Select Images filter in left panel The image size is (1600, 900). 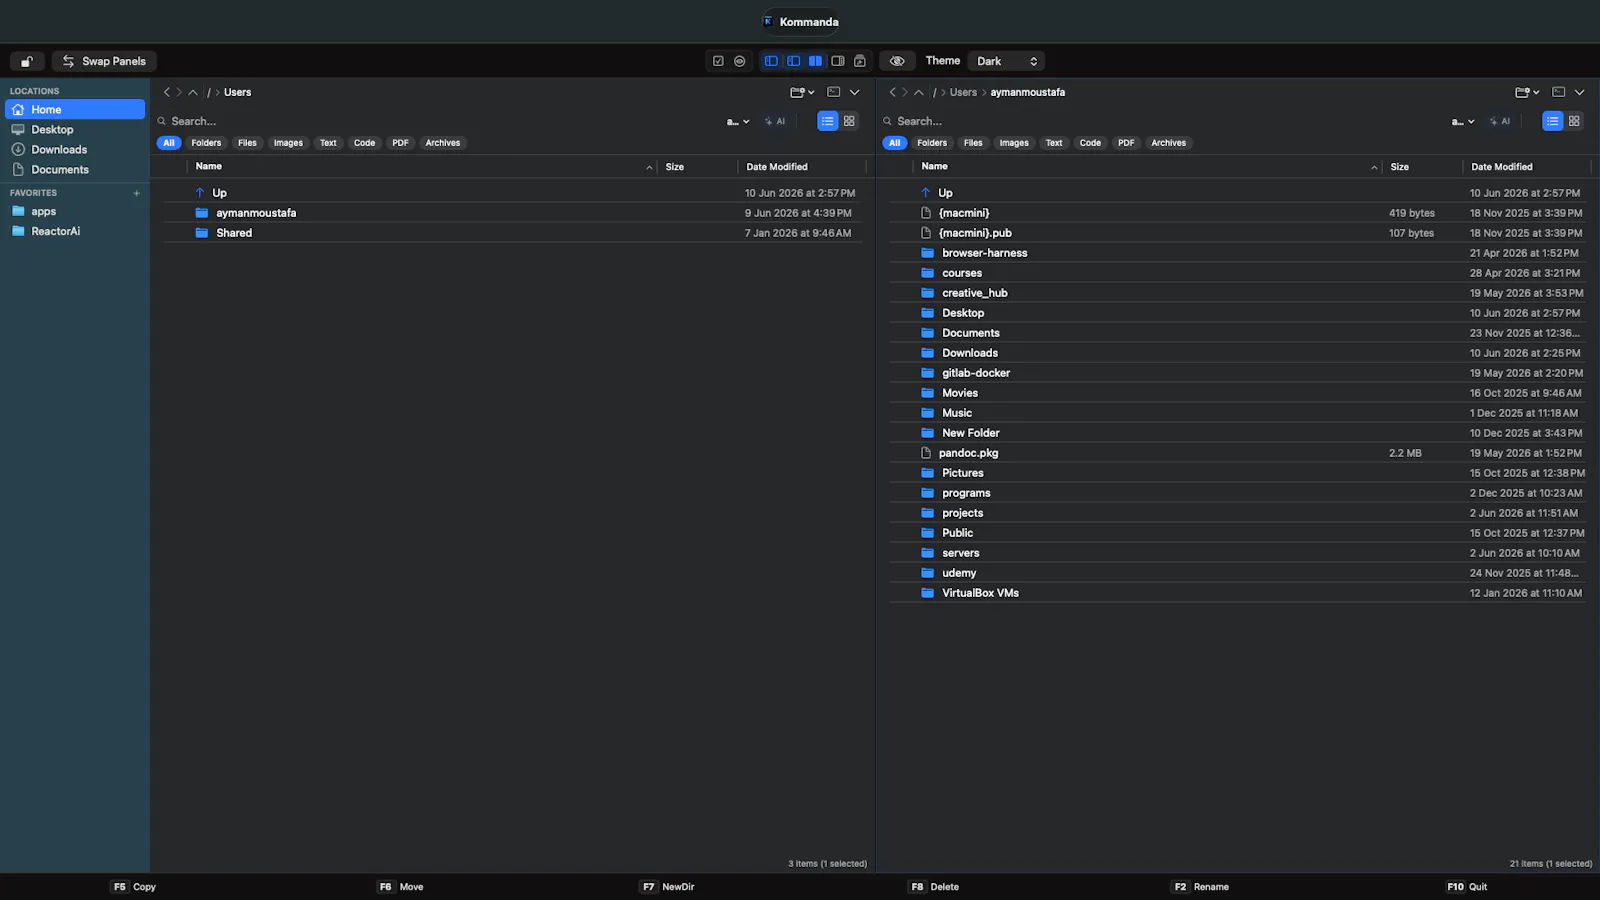[288, 143]
